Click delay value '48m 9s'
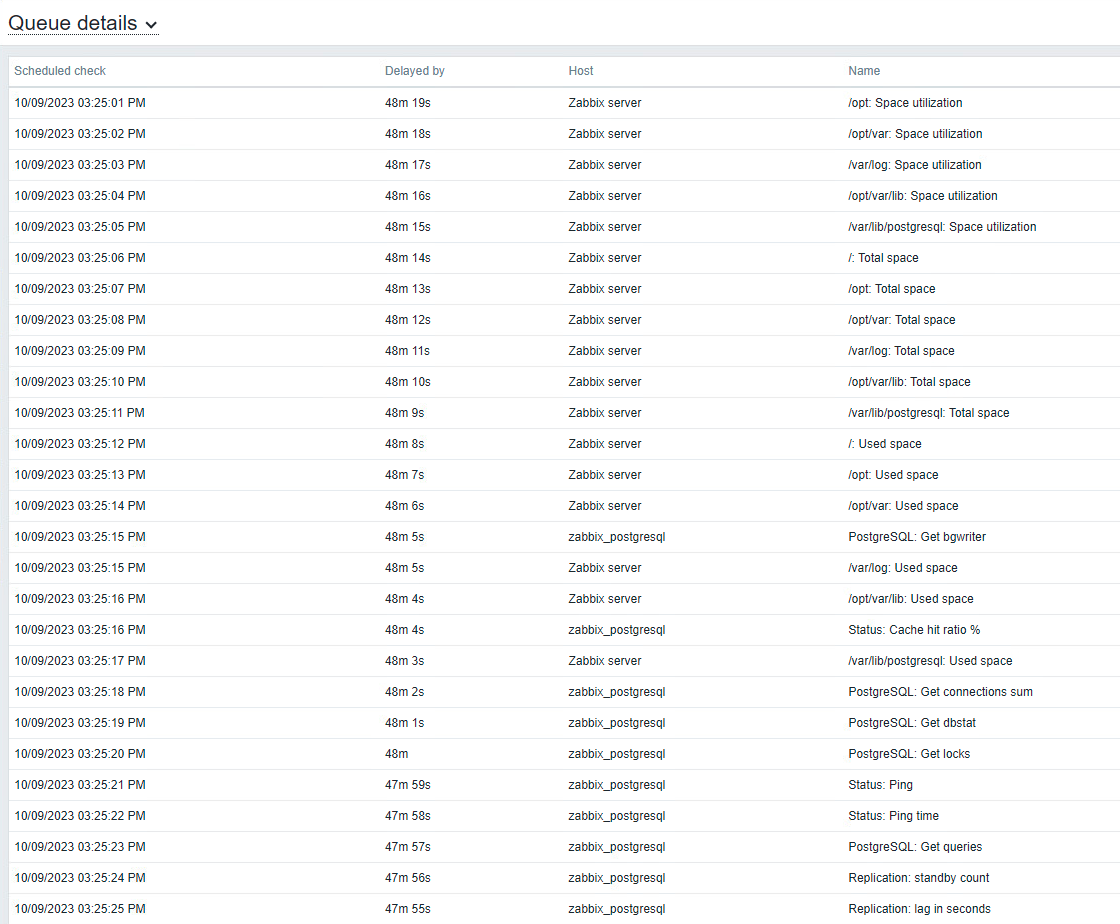The height and width of the screenshot is (924, 1120). [404, 413]
